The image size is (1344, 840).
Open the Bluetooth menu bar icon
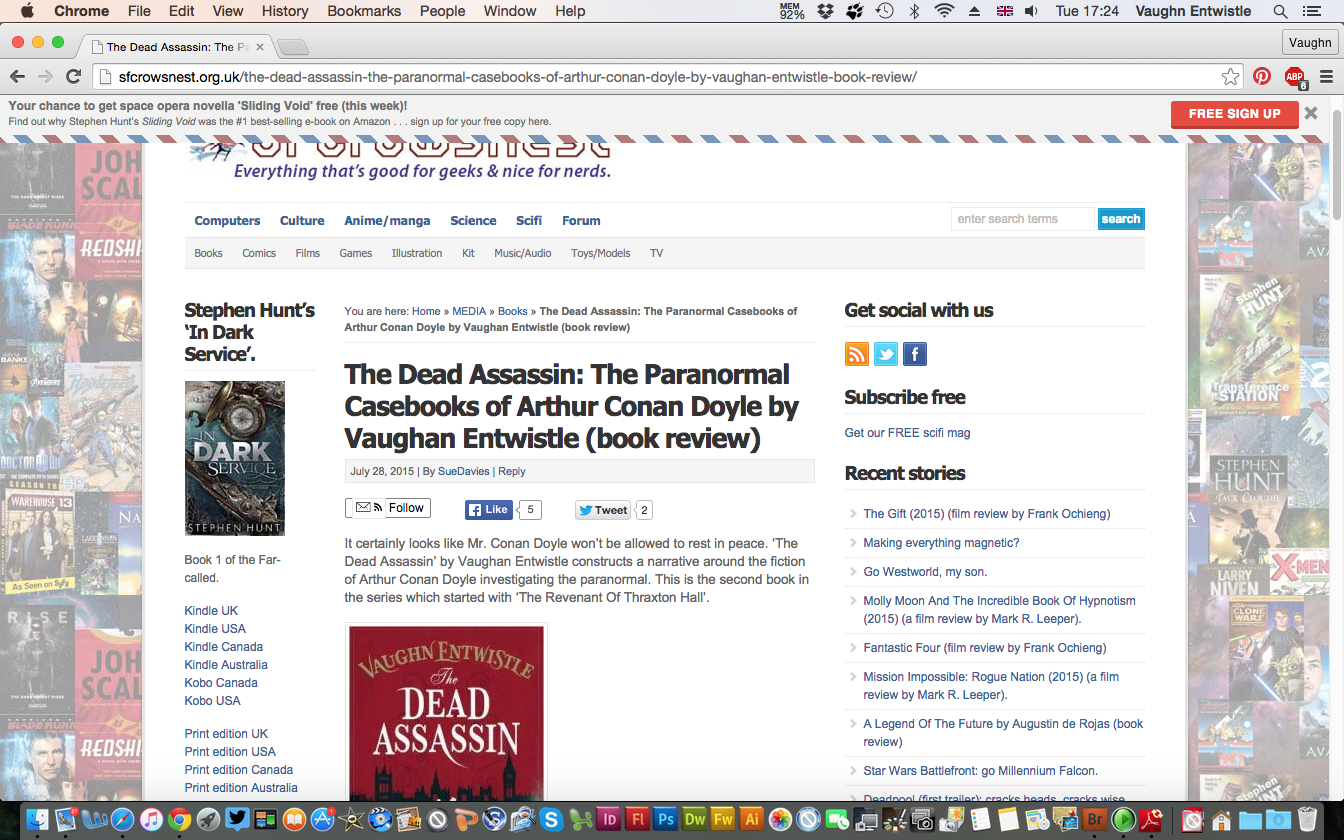[914, 11]
